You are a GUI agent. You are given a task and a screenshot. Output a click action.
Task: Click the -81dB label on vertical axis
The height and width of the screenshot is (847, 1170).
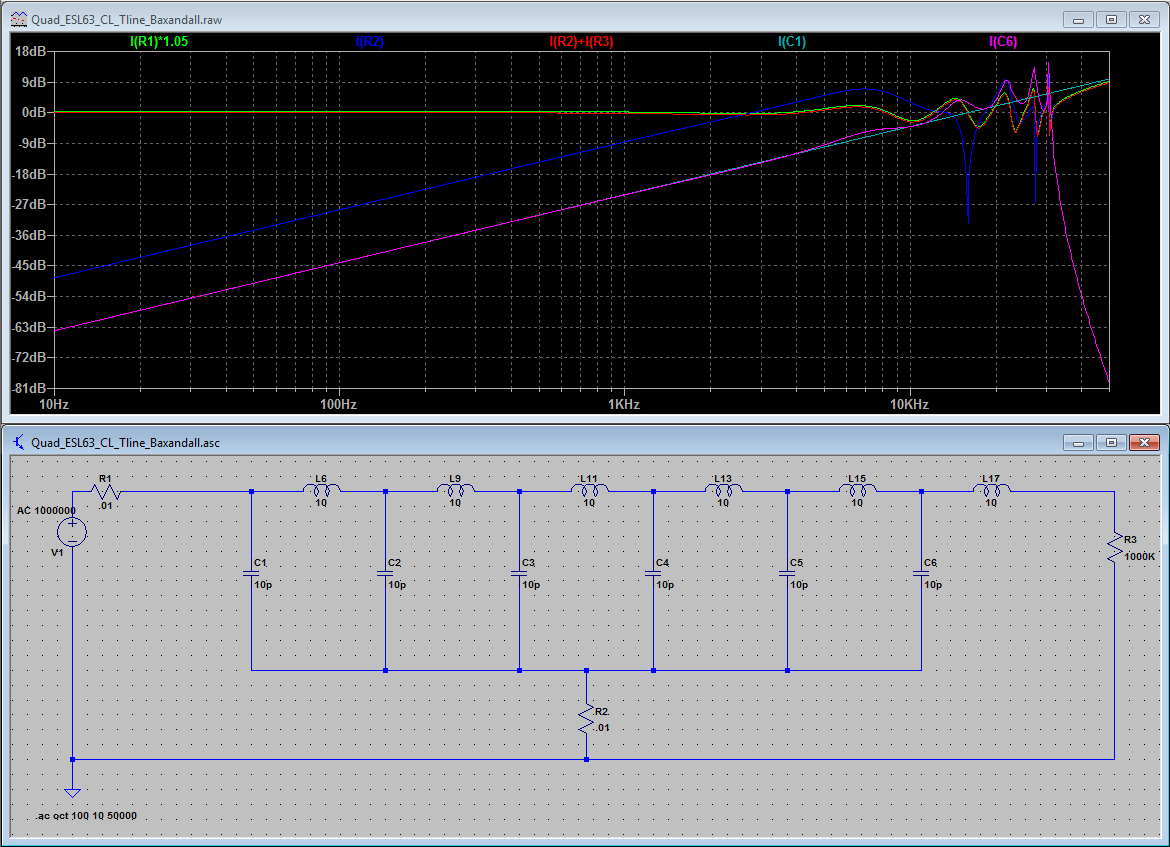tap(29, 389)
